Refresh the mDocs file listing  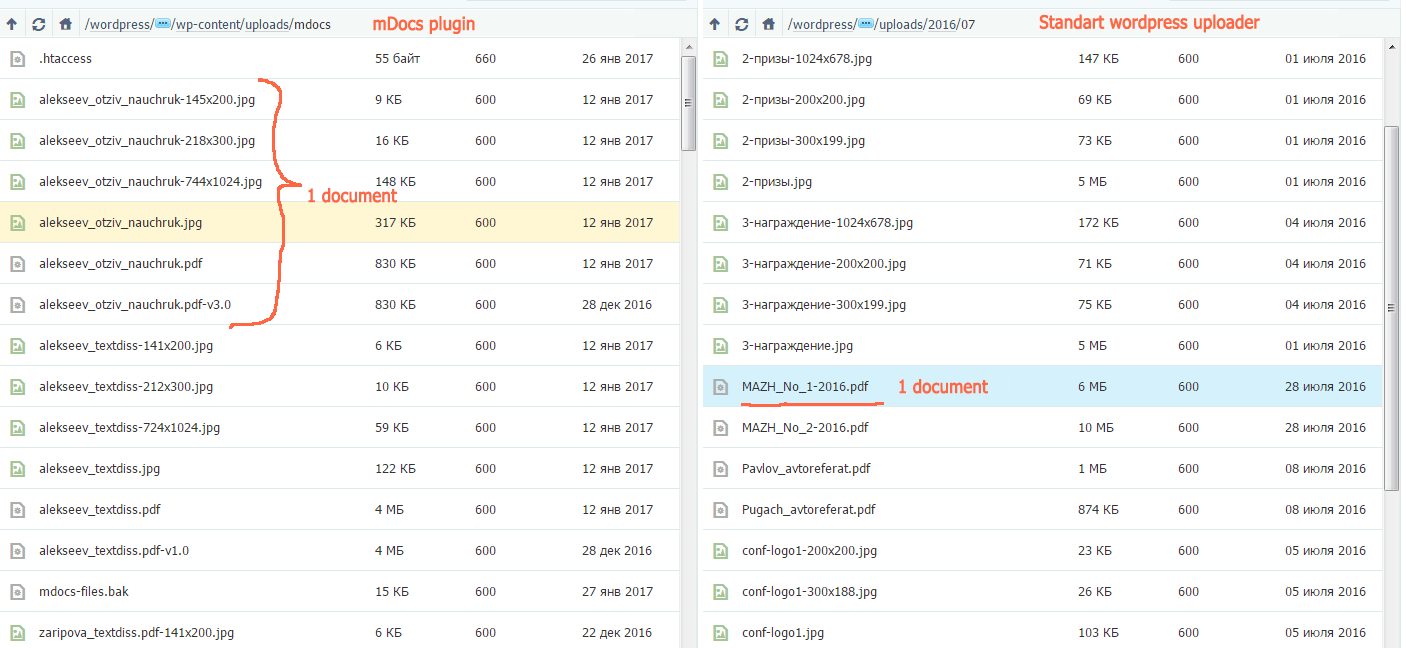coord(38,23)
